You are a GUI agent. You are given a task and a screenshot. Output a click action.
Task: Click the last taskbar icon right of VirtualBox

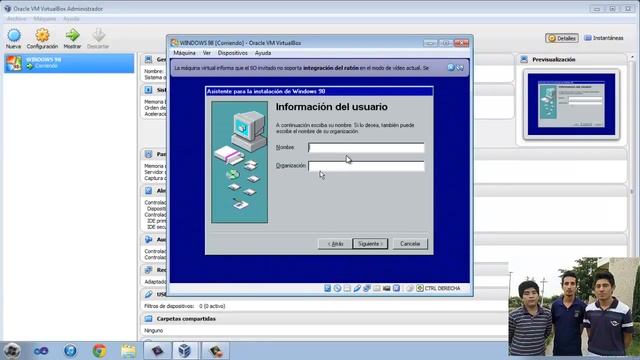pyautogui.click(x=215, y=351)
